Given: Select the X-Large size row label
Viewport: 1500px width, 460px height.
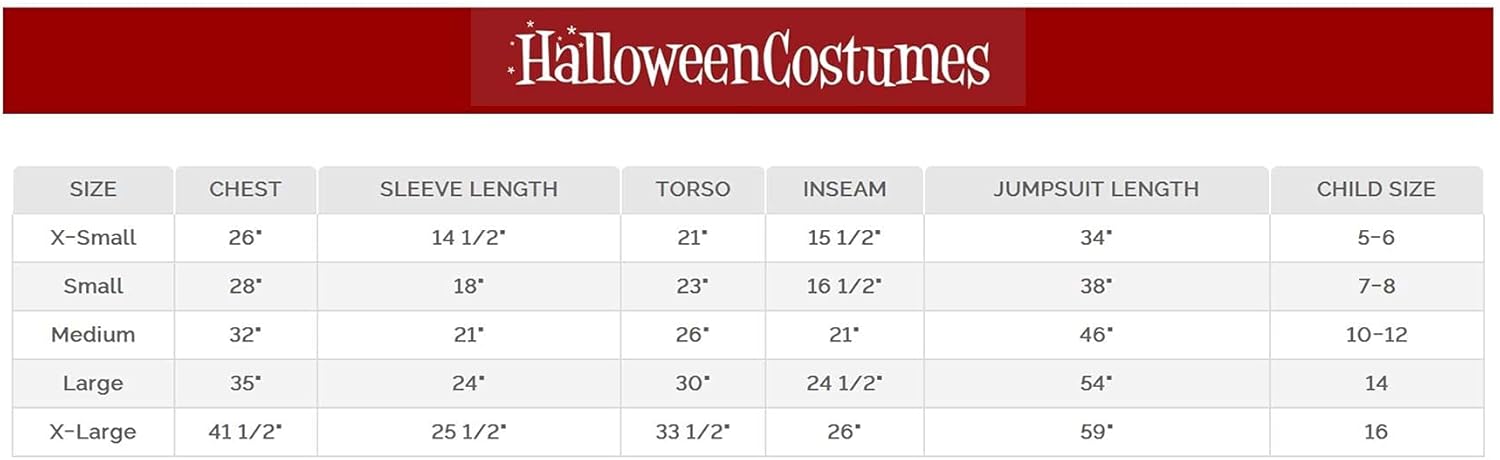Looking at the screenshot, I should [93, 432].
